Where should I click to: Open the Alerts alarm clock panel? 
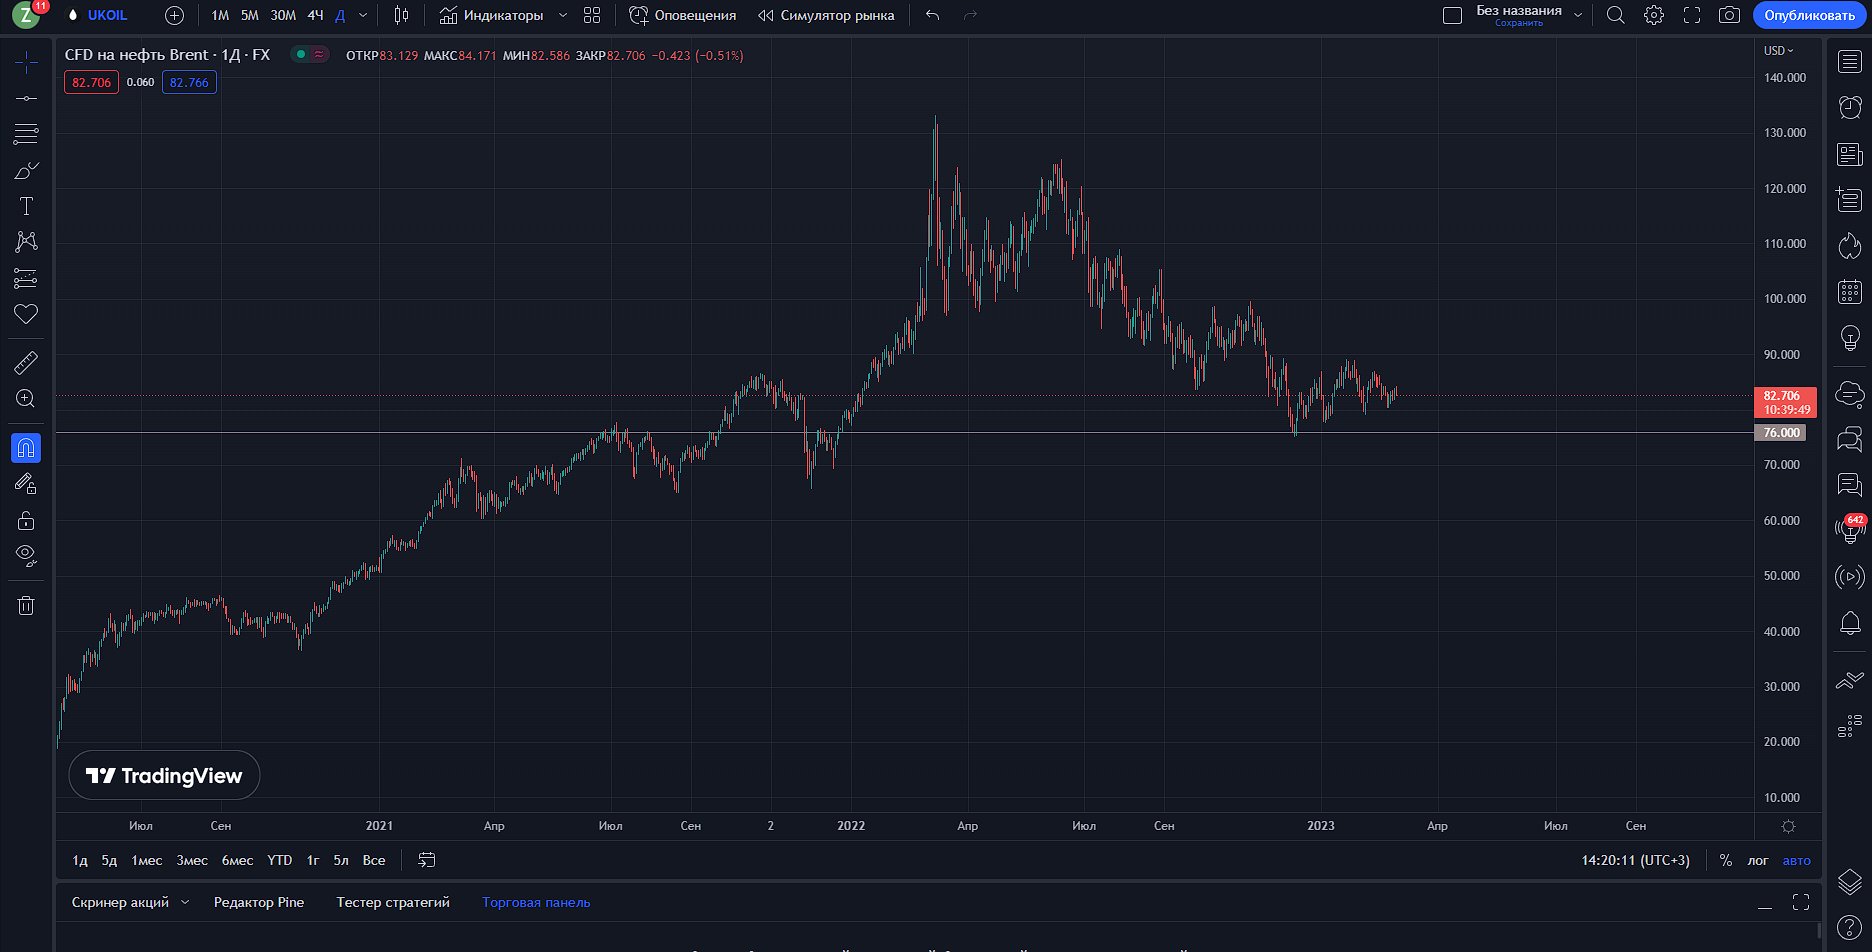pos(1850,107)
